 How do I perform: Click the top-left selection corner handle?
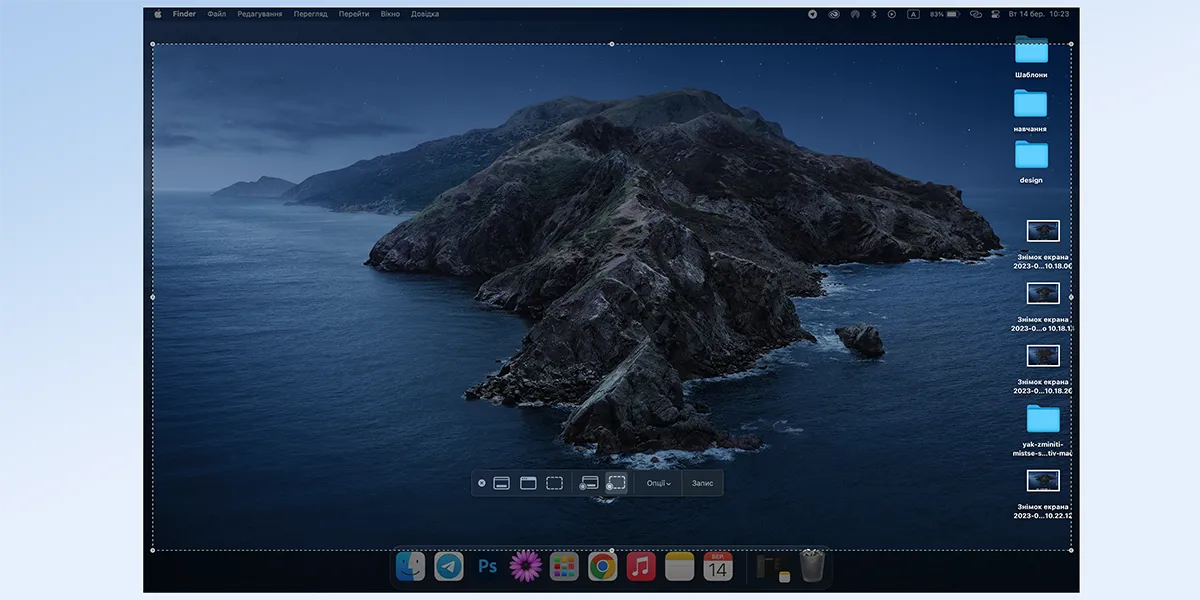153,44
